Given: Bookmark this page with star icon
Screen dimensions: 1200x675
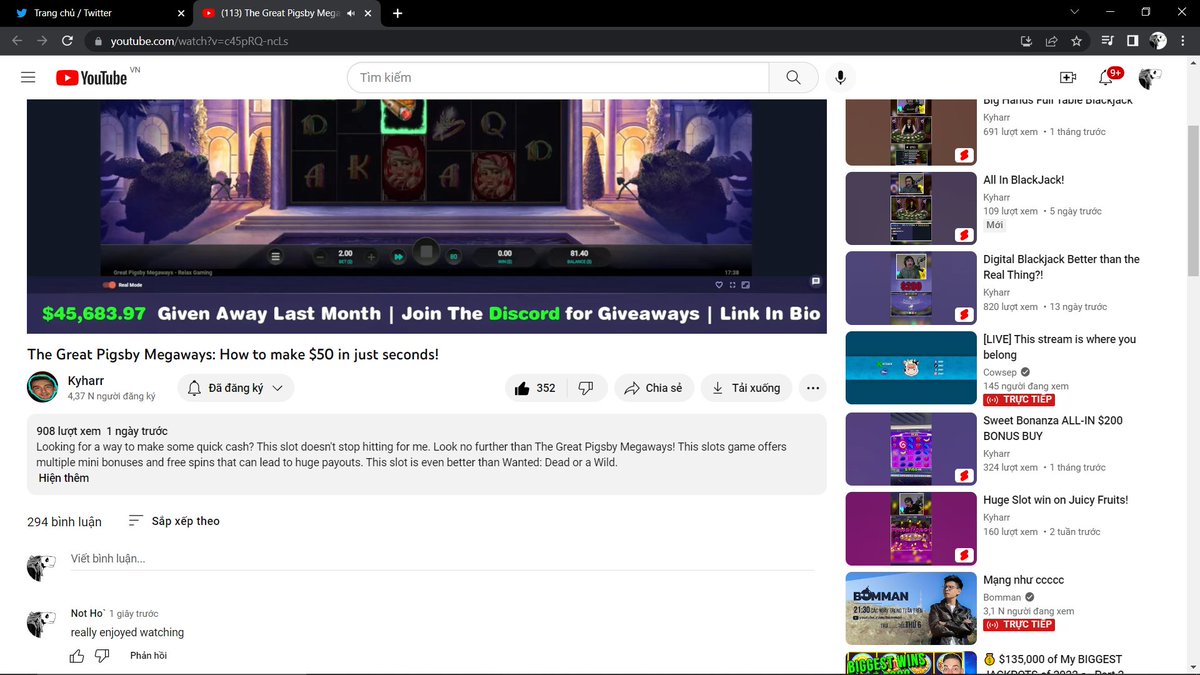Looking at the screenshot, I should pos(1076,41).
